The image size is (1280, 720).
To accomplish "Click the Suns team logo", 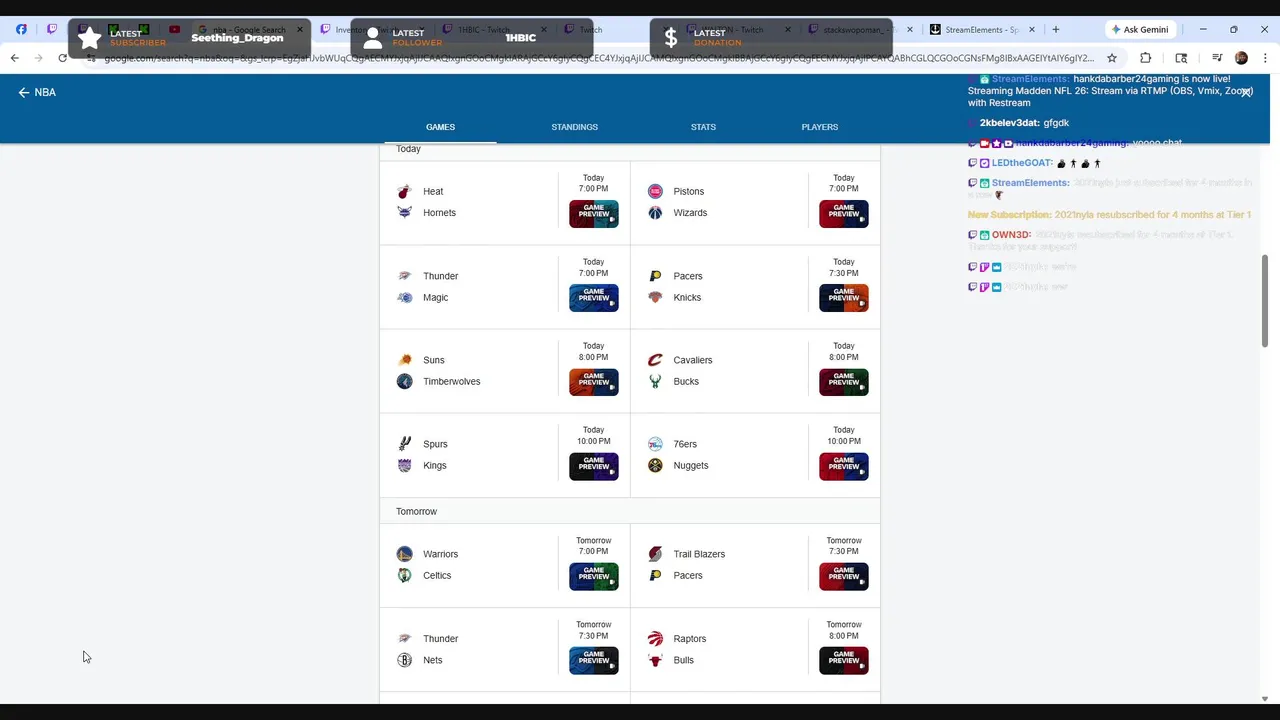I will point(404,360).
